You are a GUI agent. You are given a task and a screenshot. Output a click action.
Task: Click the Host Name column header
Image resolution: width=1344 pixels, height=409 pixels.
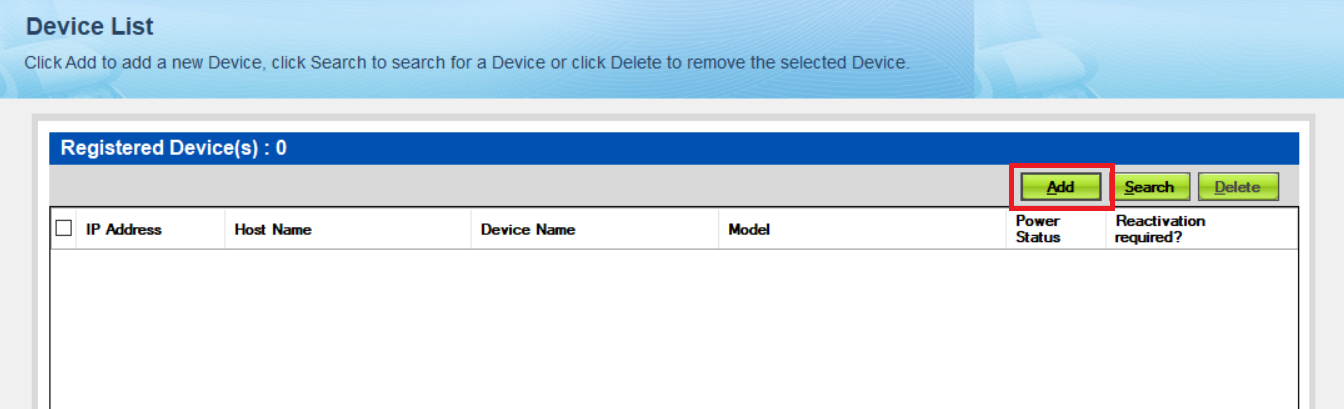(x=273, y=229)
